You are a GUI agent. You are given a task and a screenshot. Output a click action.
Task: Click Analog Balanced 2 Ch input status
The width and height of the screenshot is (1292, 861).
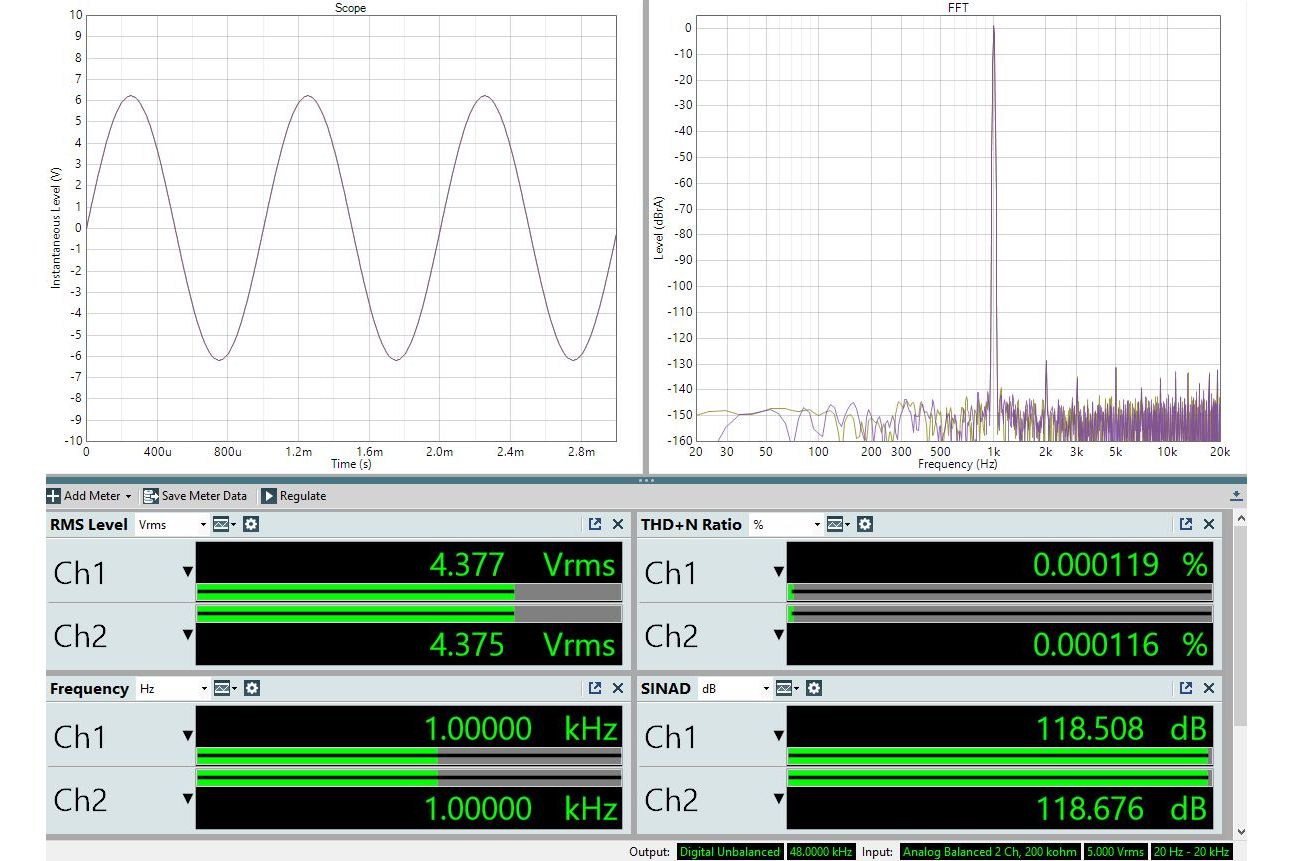pos(990,852)
